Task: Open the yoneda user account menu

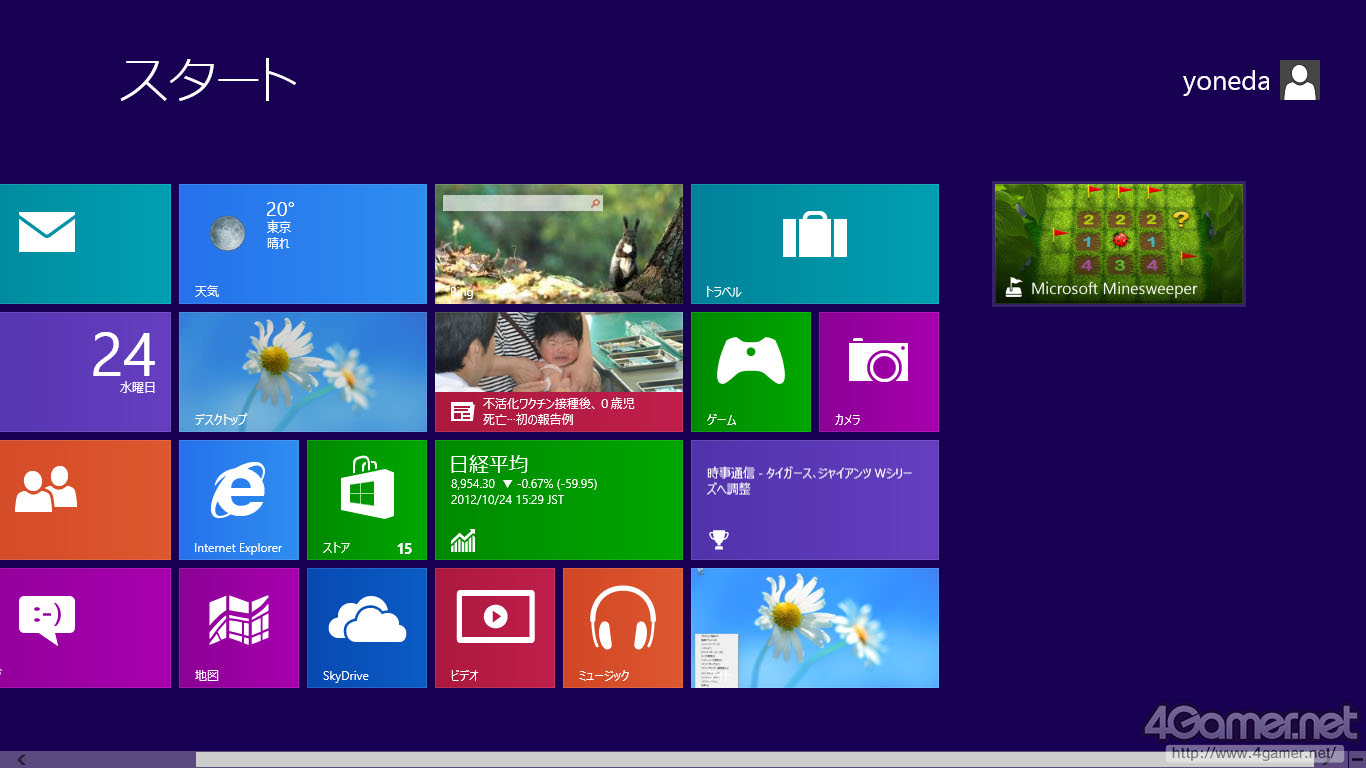Action: click(x=1251, y=80)
